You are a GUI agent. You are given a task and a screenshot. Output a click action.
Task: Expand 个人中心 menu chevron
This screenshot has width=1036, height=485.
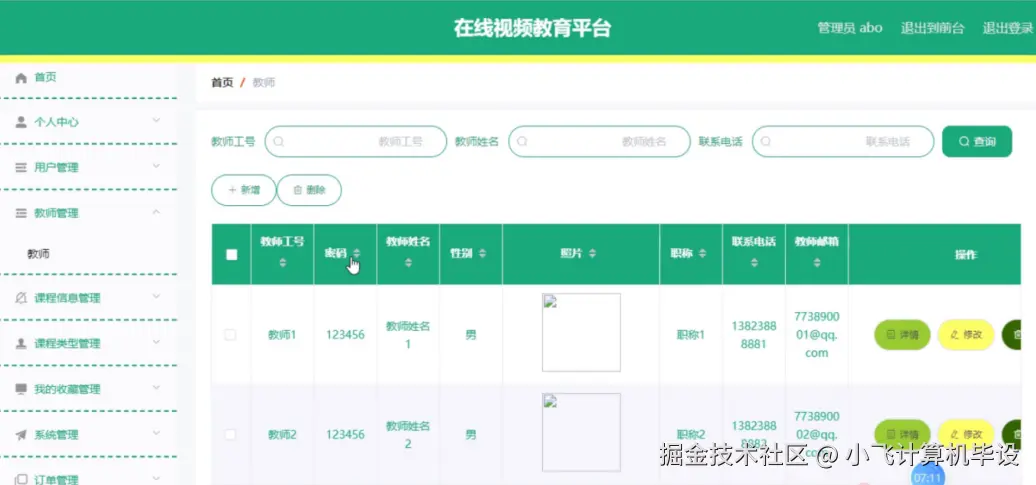[x=156, y=120]
